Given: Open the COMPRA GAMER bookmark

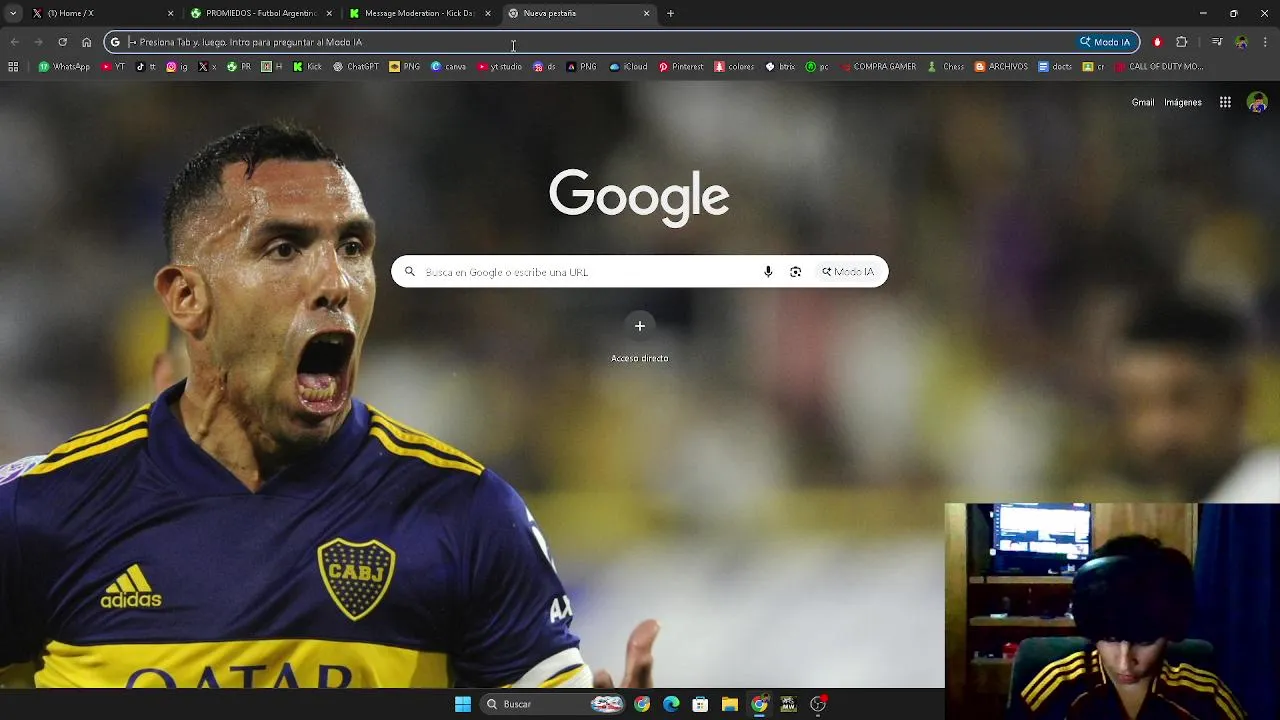Looking at the screenshot, I should [878, 67].
